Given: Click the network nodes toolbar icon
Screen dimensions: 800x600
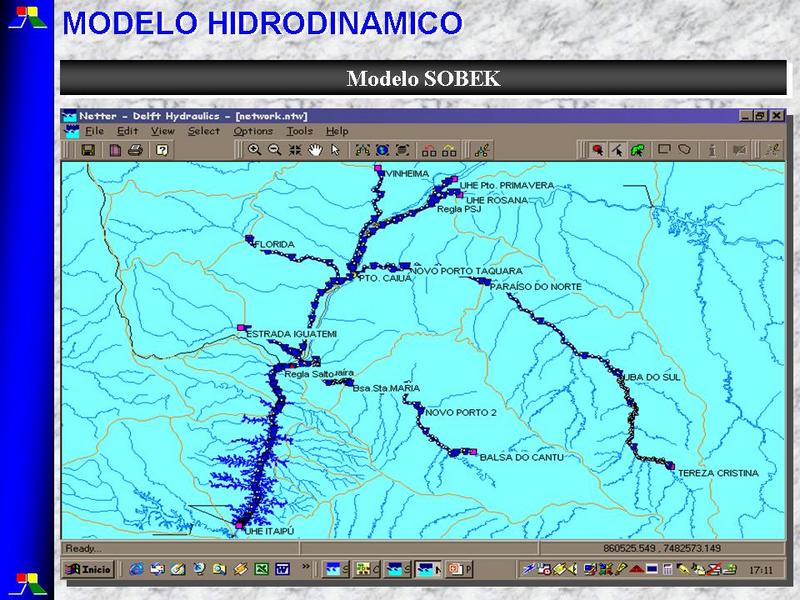Looking at the screenshot, I should pyautogui.click(x=362, y=150).
